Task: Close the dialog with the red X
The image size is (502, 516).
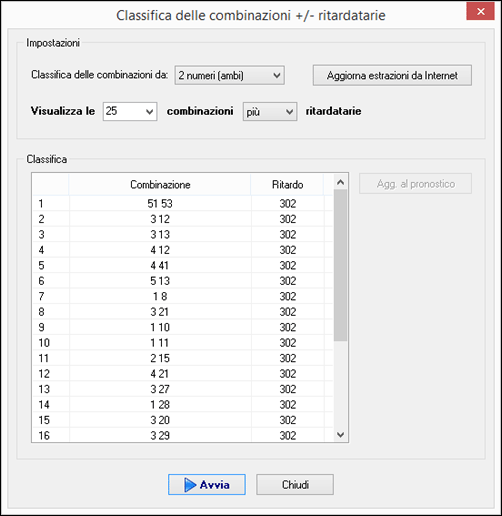Action: 480,11
